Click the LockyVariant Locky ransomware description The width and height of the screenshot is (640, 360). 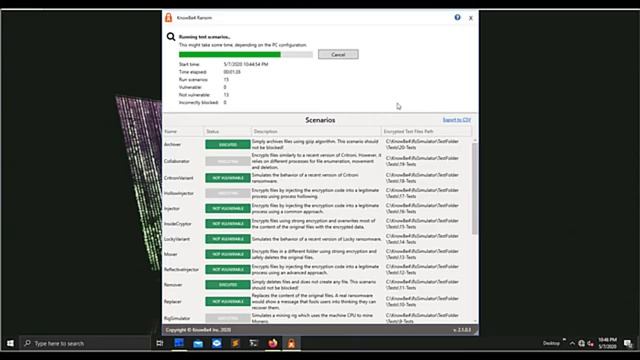point(317,239)
